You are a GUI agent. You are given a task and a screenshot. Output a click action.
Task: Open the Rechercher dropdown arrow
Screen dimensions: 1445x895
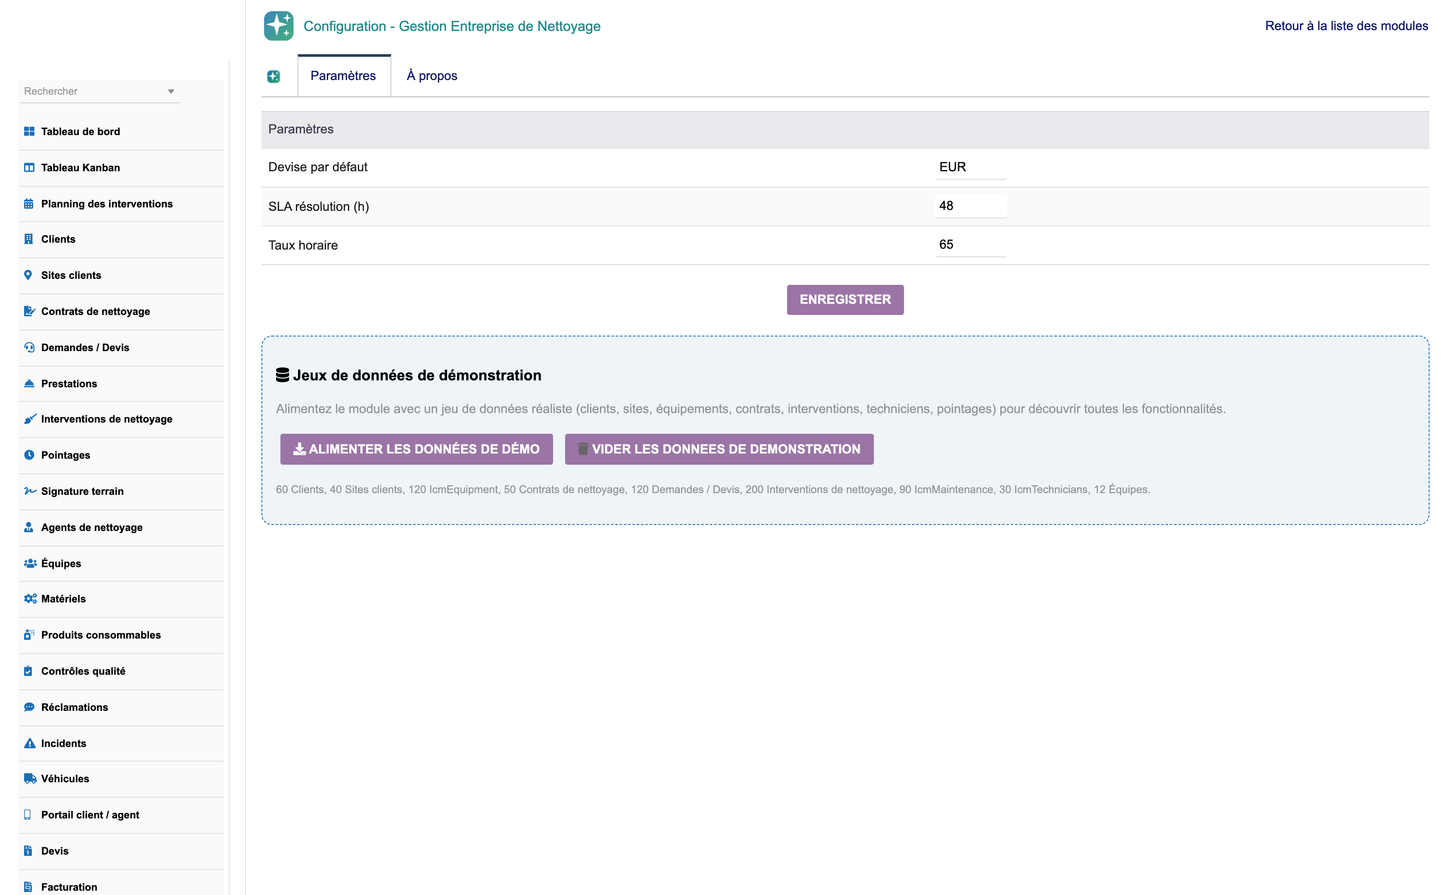coord(171,91)
